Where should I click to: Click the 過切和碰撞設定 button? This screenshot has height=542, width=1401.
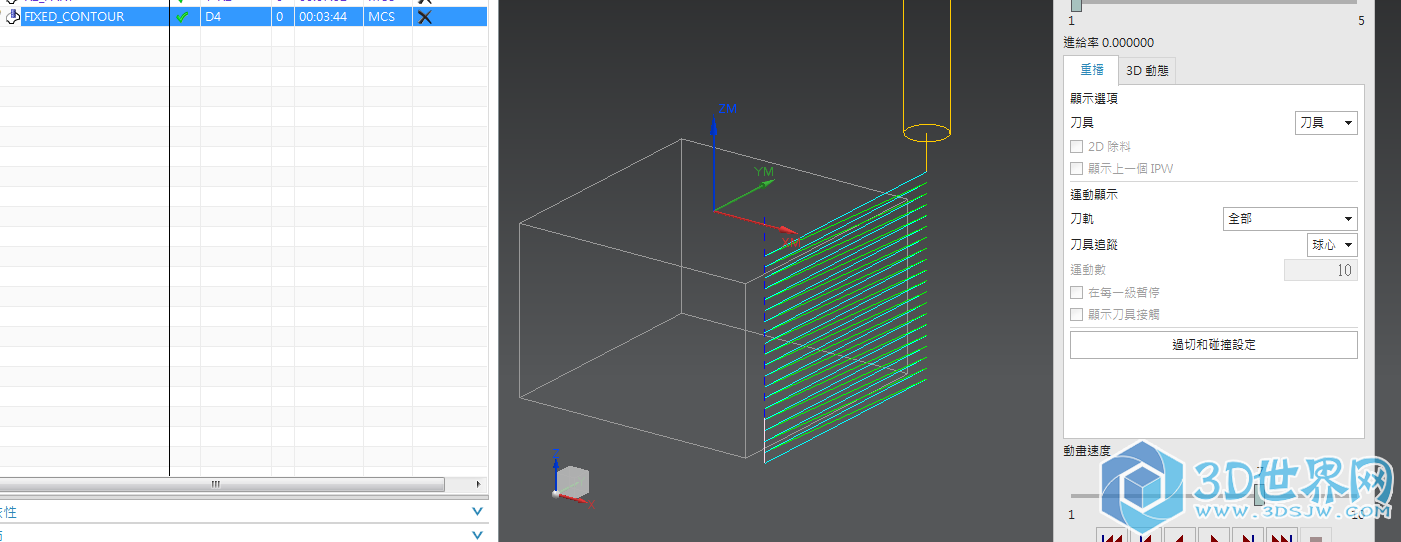1213,345
